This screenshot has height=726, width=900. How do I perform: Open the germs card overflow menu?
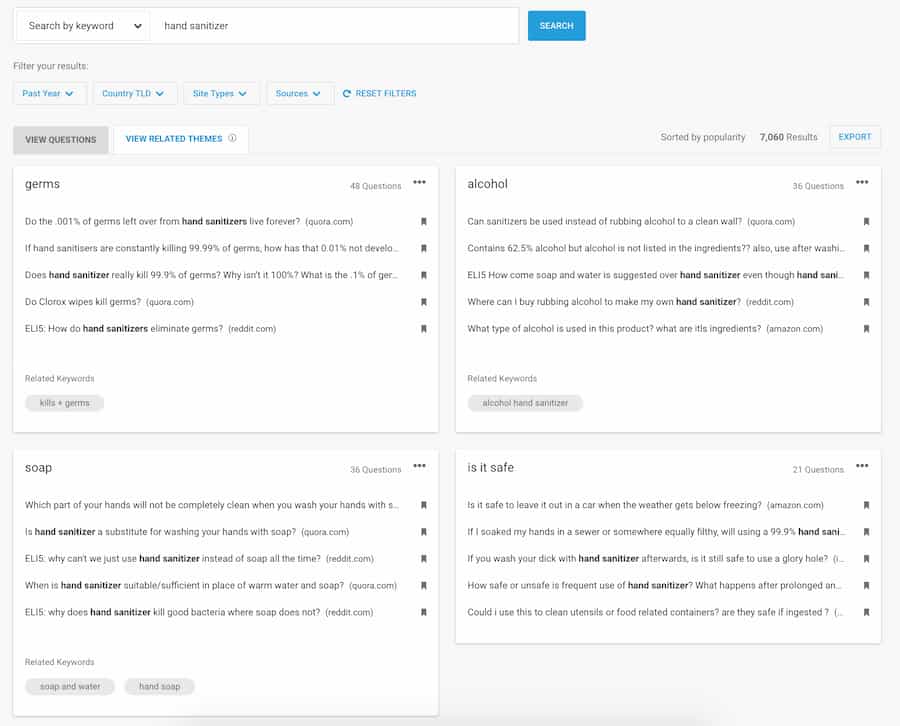(x=419, y=183)
